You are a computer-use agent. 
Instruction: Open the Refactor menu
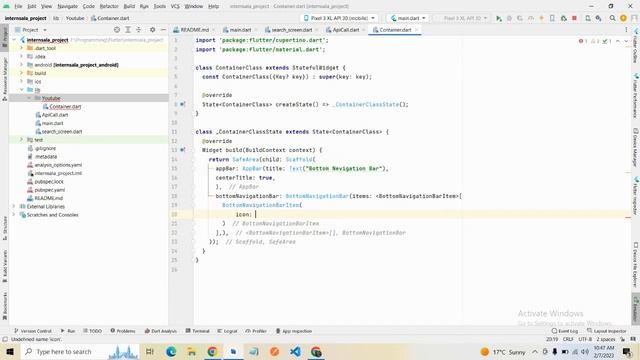click(109, 6)
